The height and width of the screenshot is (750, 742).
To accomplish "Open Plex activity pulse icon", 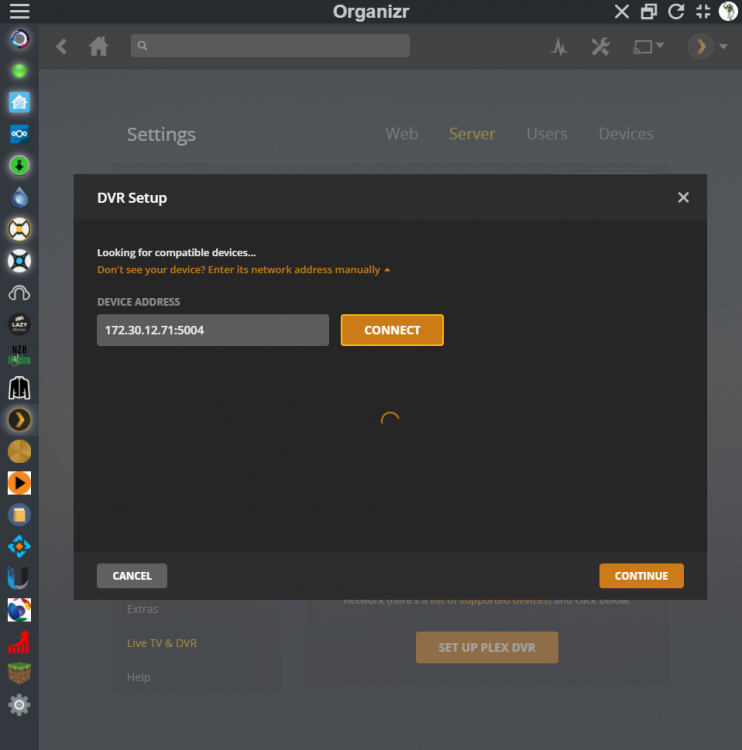I will click(559, 46).
